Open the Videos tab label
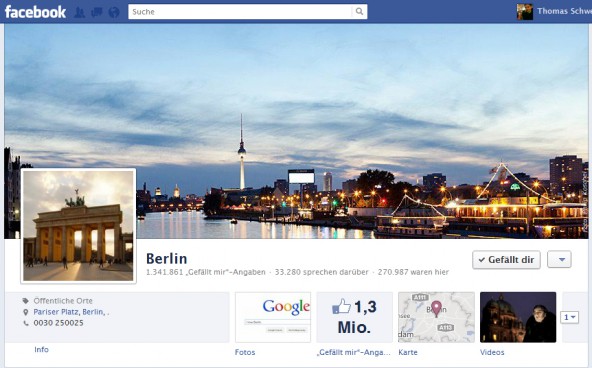 [x=492, y=352]
